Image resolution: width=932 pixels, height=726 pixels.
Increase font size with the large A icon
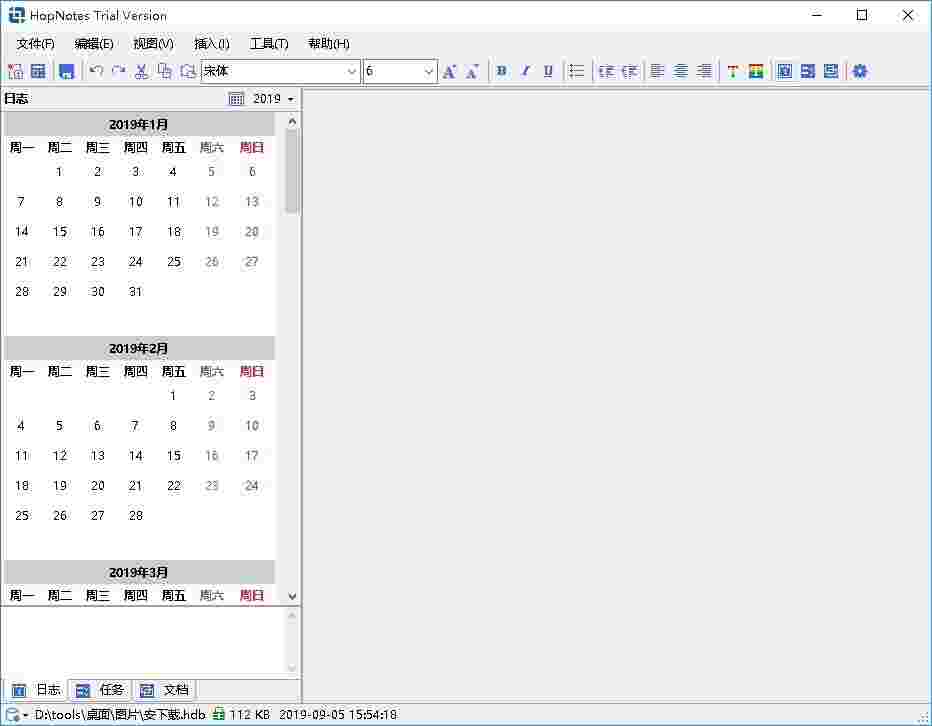(x=449, y=71)
